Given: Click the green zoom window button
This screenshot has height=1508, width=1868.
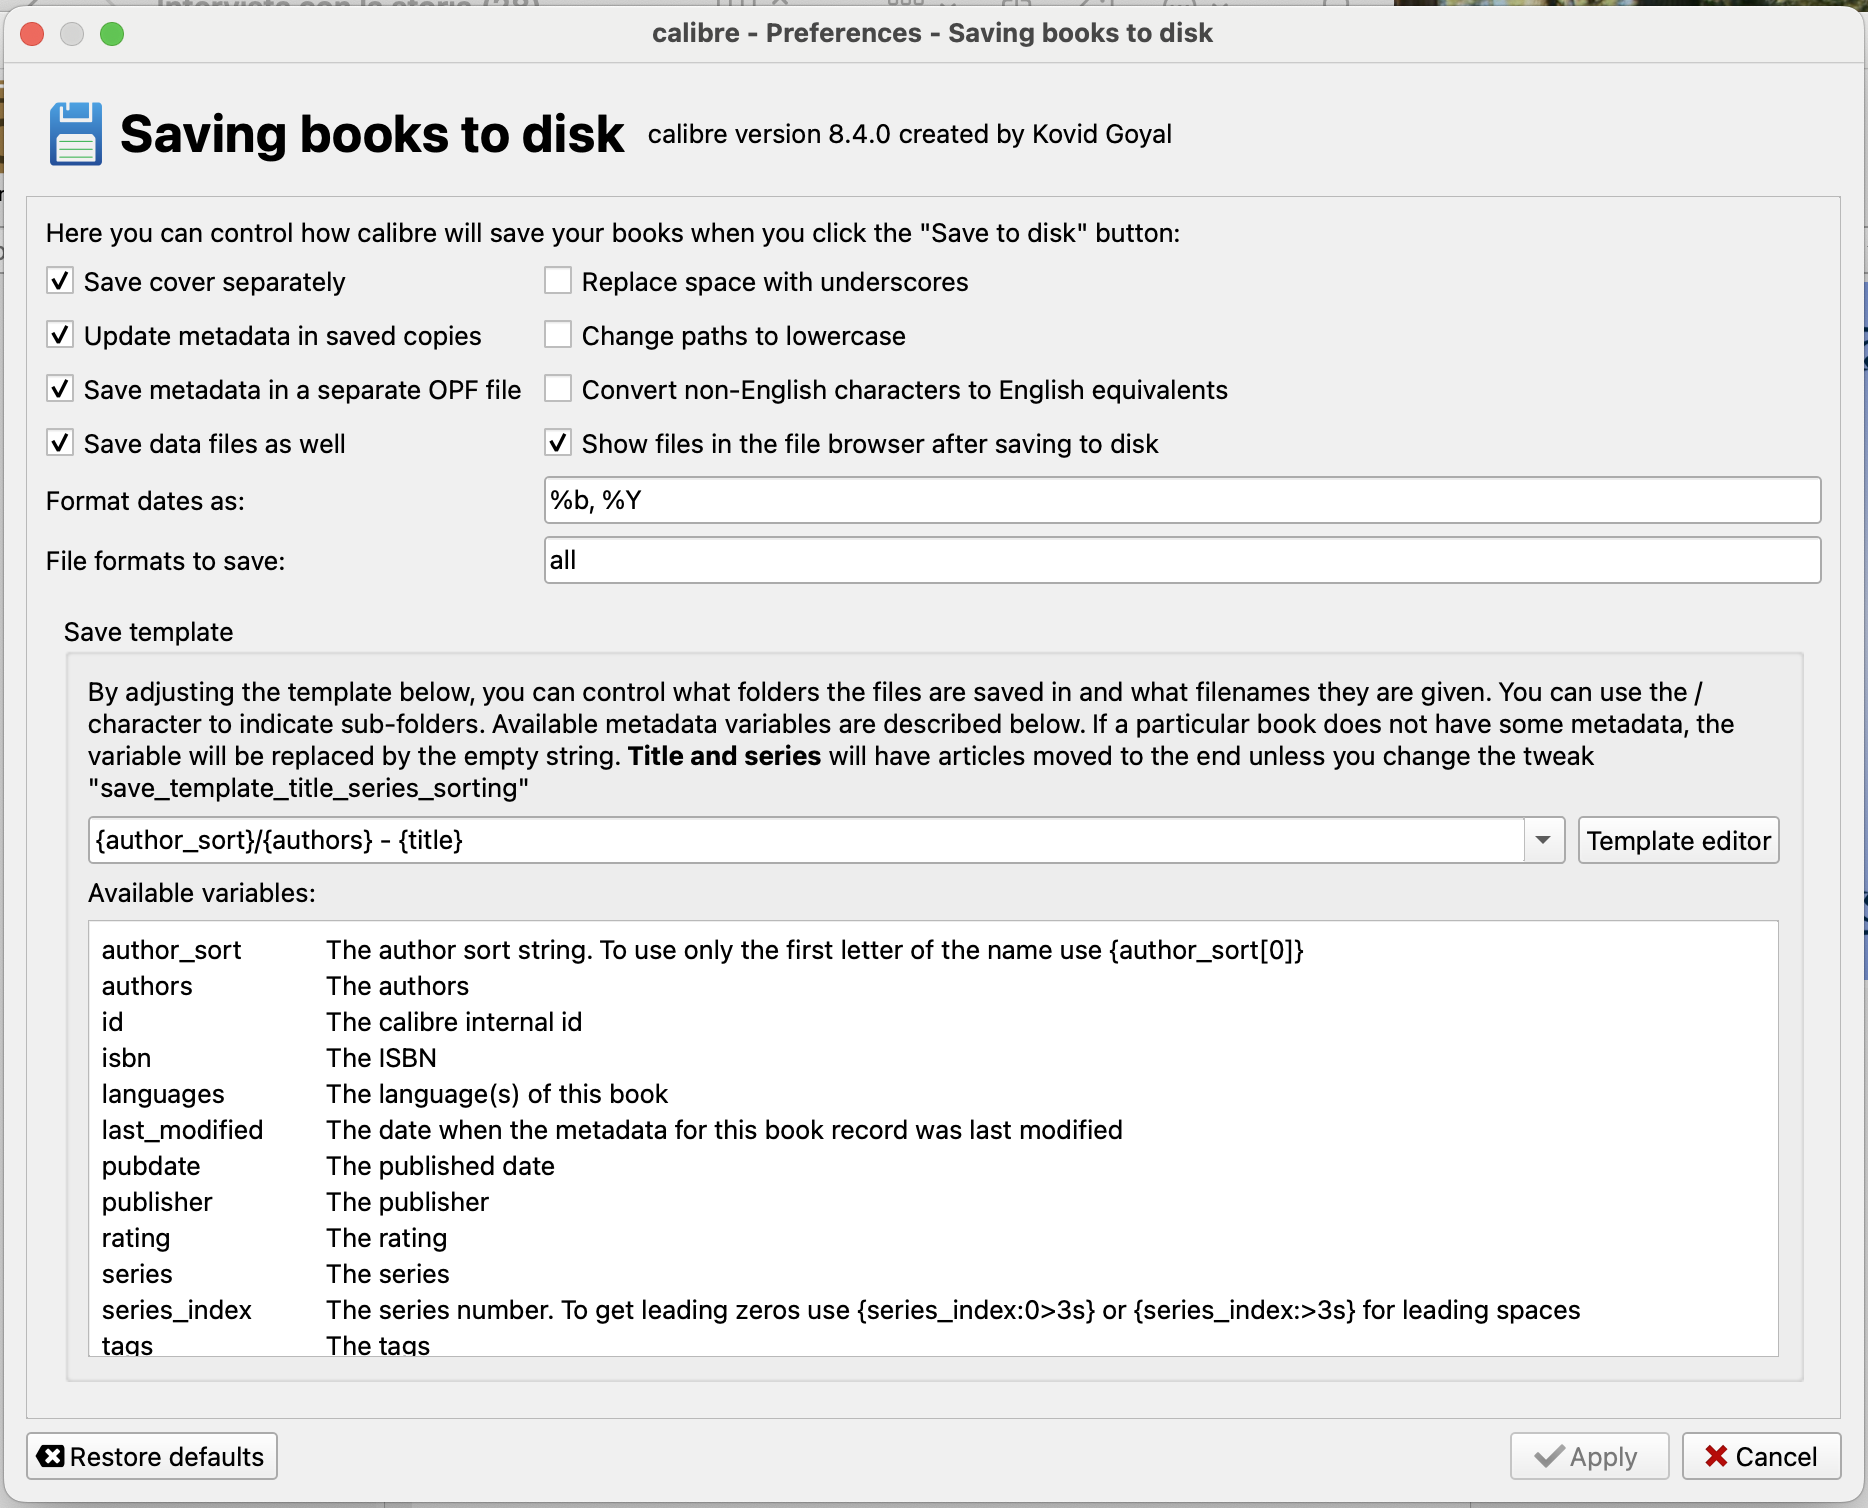Looking at the screenshot, I should (112, 34).
